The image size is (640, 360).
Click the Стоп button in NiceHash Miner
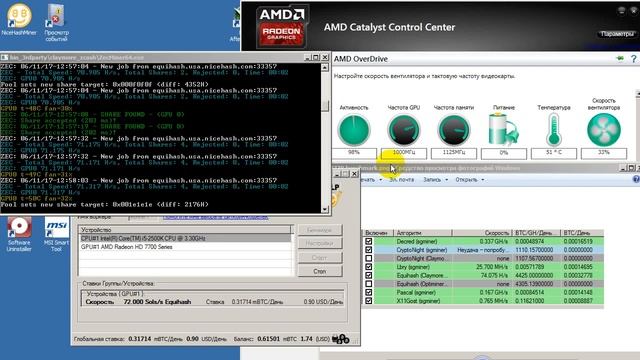(320, 271)
